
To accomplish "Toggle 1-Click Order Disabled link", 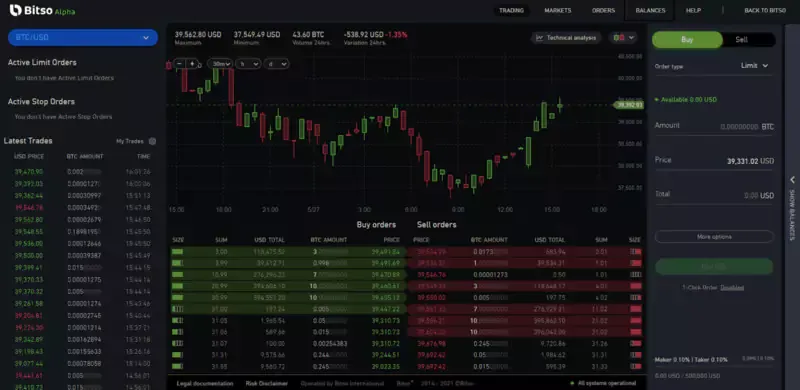I will click(x=732, y=287).
